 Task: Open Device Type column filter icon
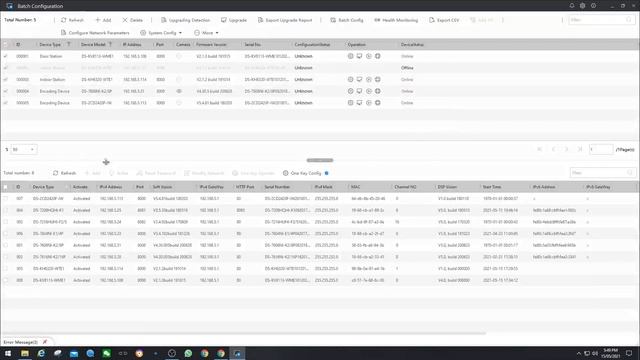(x=69, y=44)
